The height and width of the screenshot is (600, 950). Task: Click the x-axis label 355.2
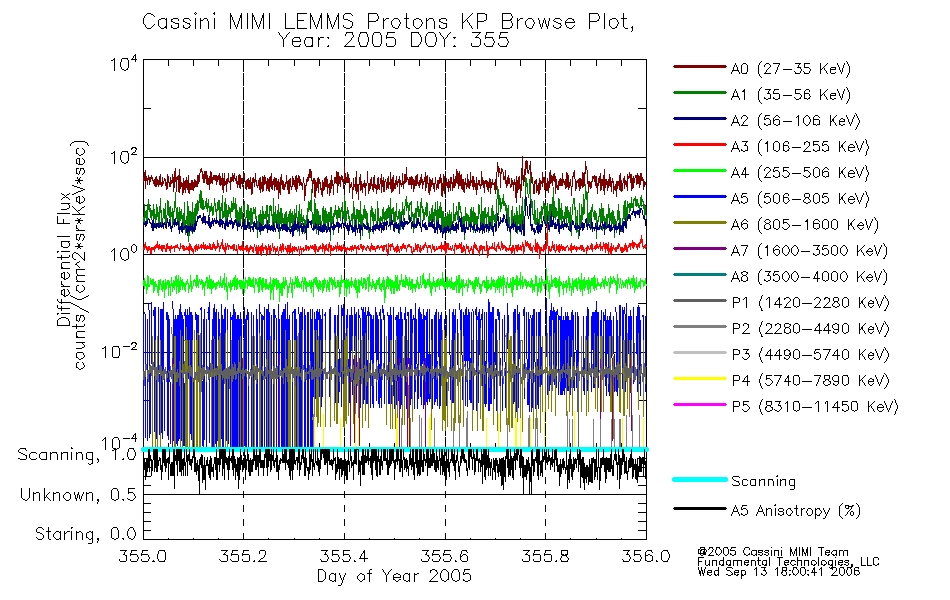(244, 556)
